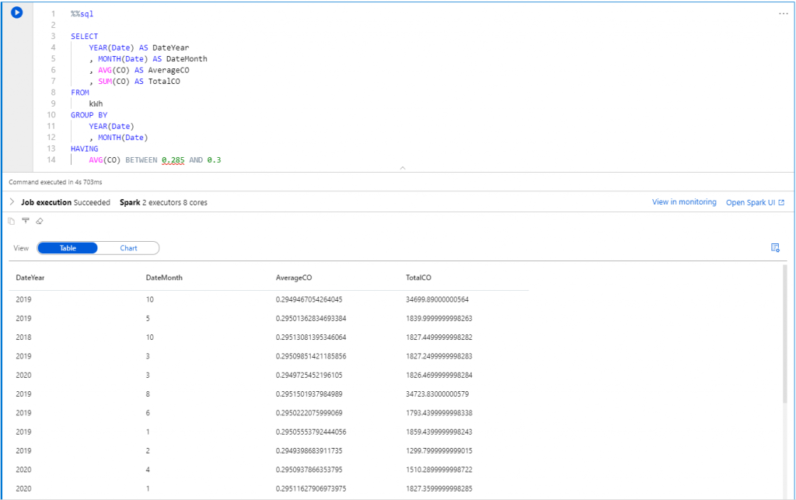Select the AverageCO cell 0.29513081395346064

point(311,337)
